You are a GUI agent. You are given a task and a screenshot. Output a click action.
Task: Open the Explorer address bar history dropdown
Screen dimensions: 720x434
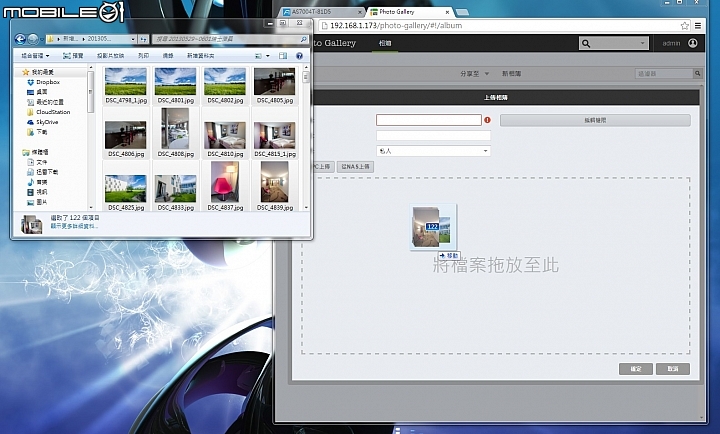click(133, 39)
